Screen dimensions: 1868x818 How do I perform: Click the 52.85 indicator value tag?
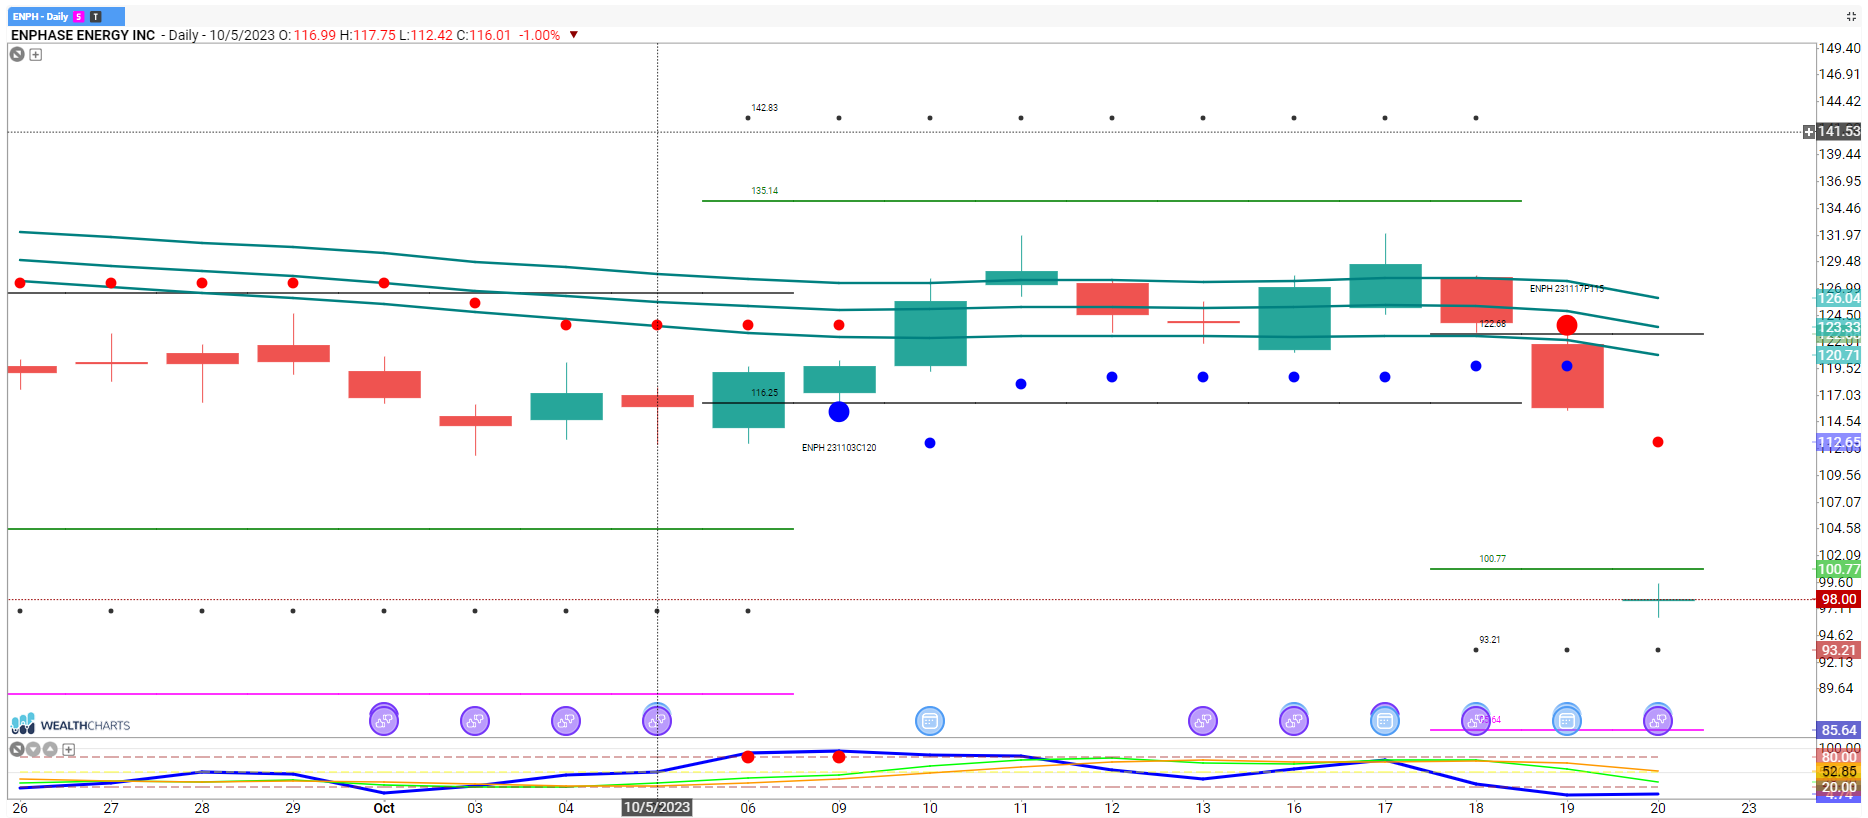point(1839,772)
